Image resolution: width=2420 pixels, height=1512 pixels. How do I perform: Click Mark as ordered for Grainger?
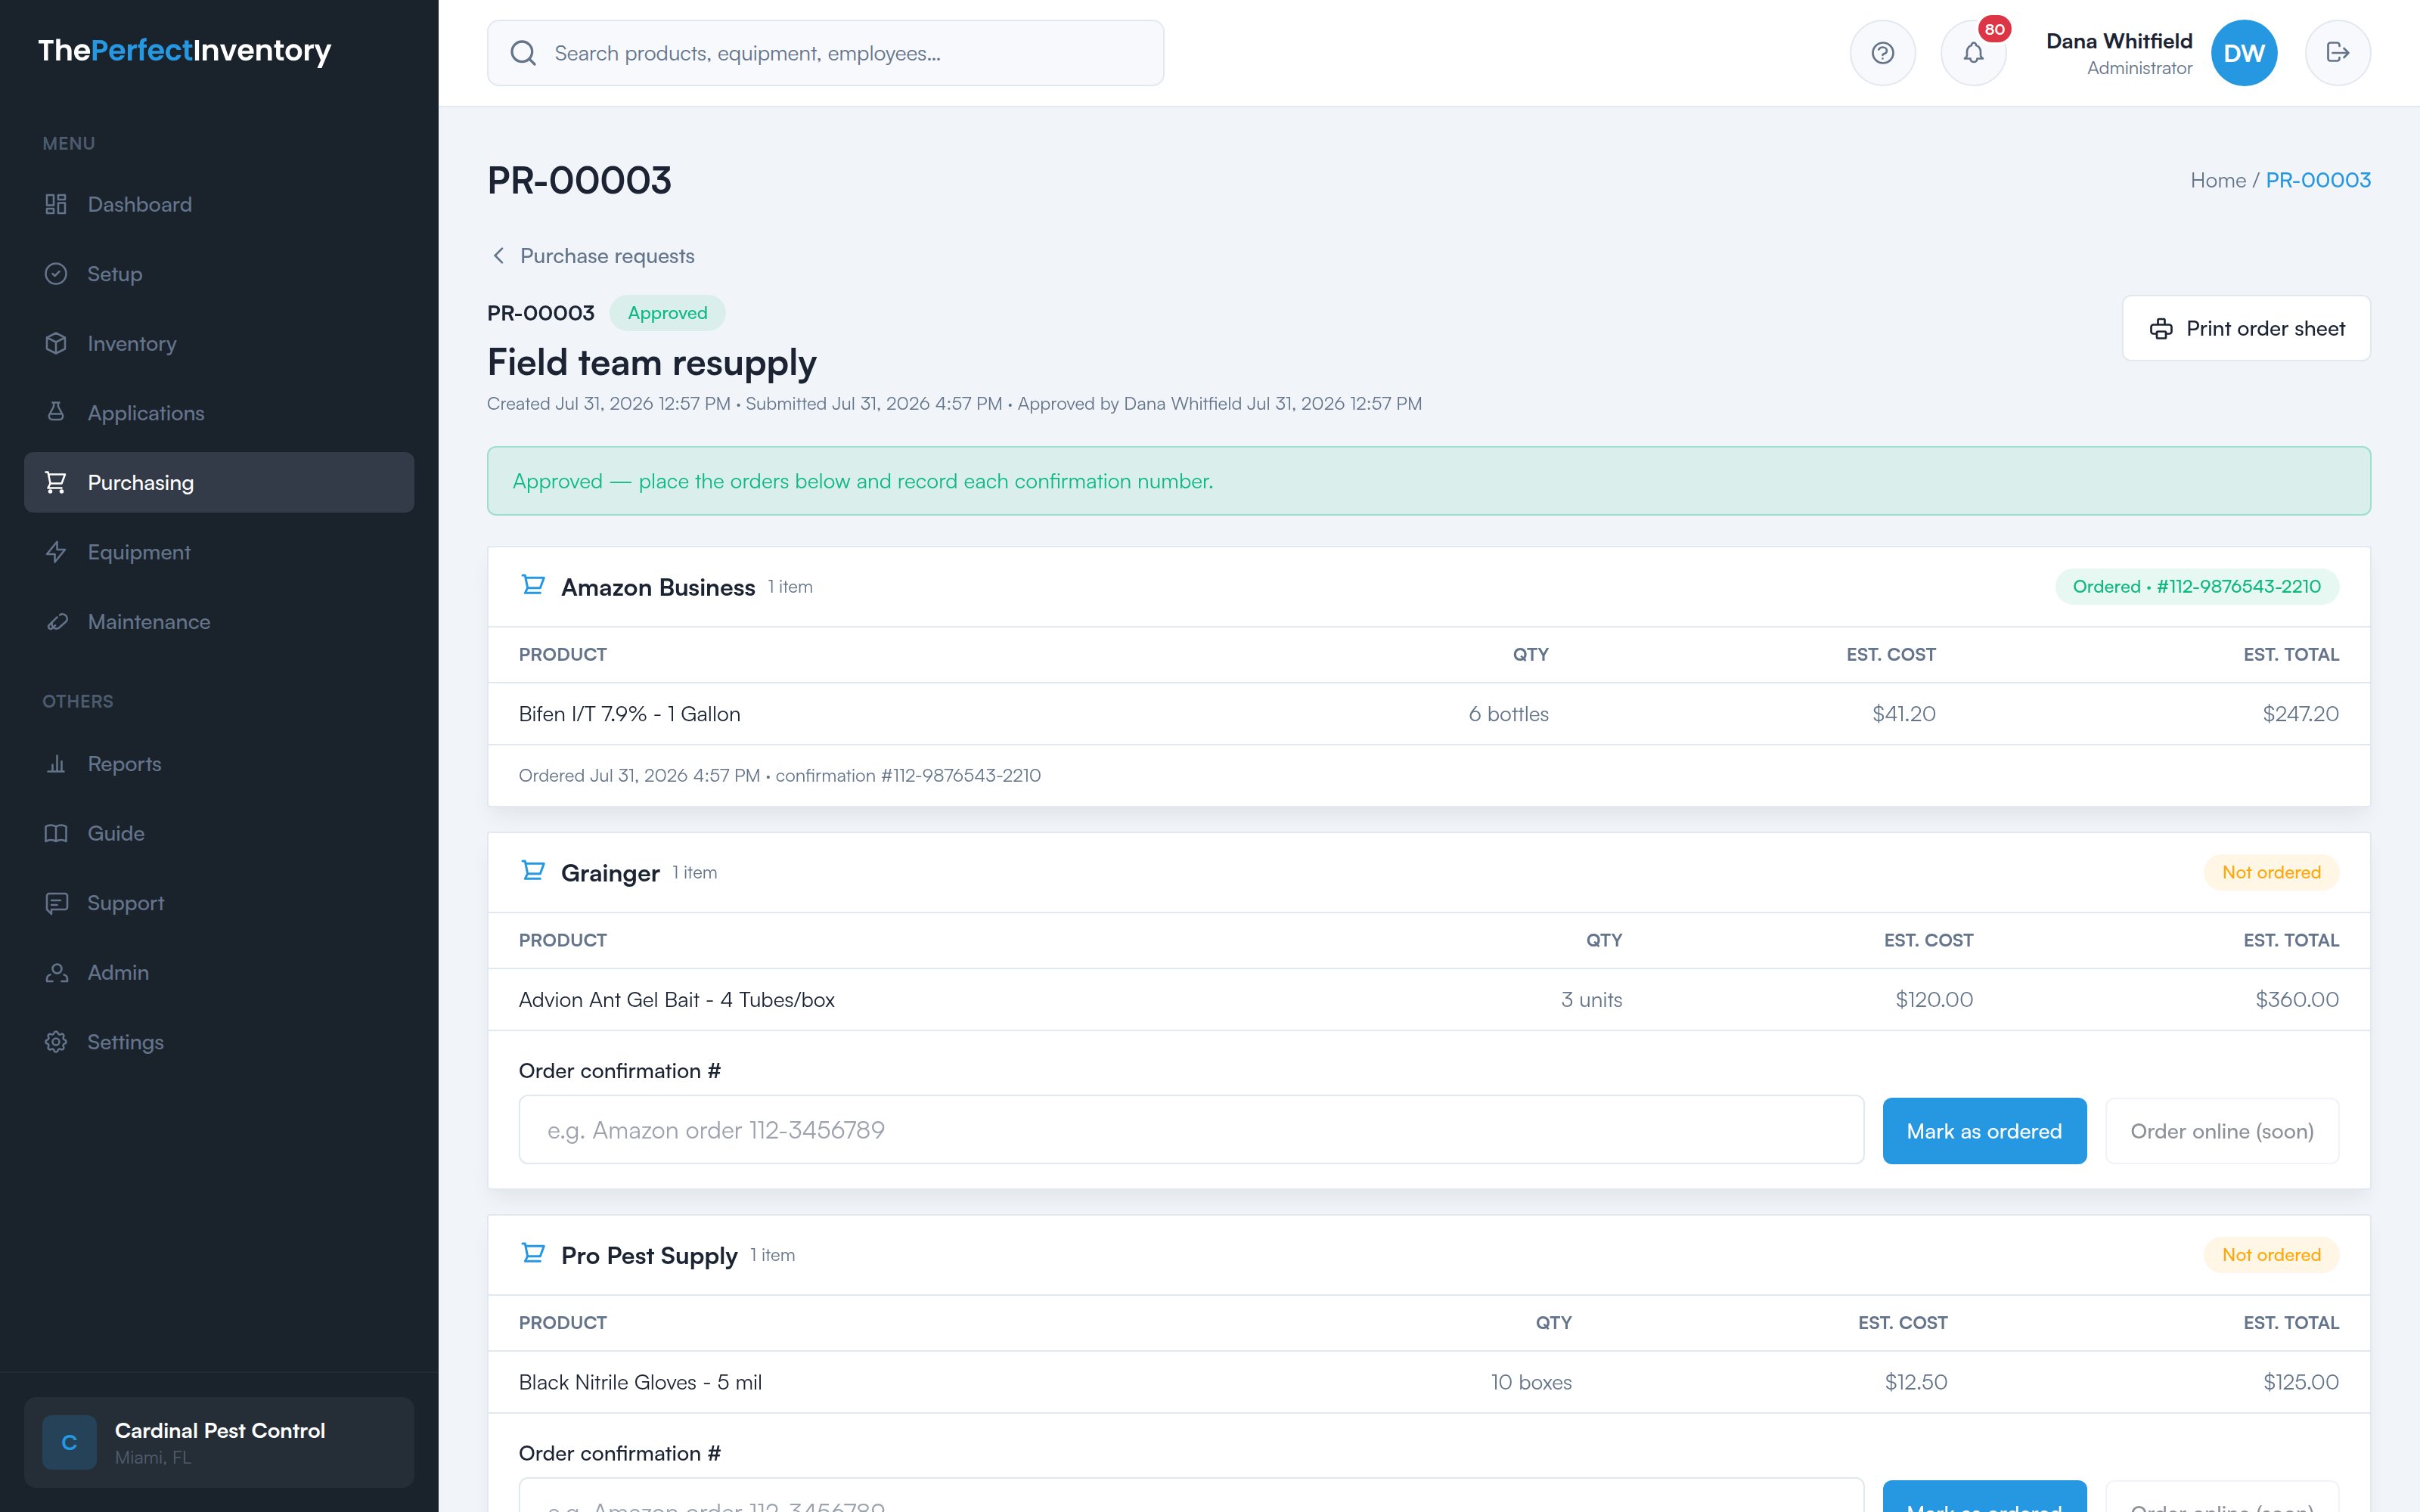[x=1984, y=1131]
